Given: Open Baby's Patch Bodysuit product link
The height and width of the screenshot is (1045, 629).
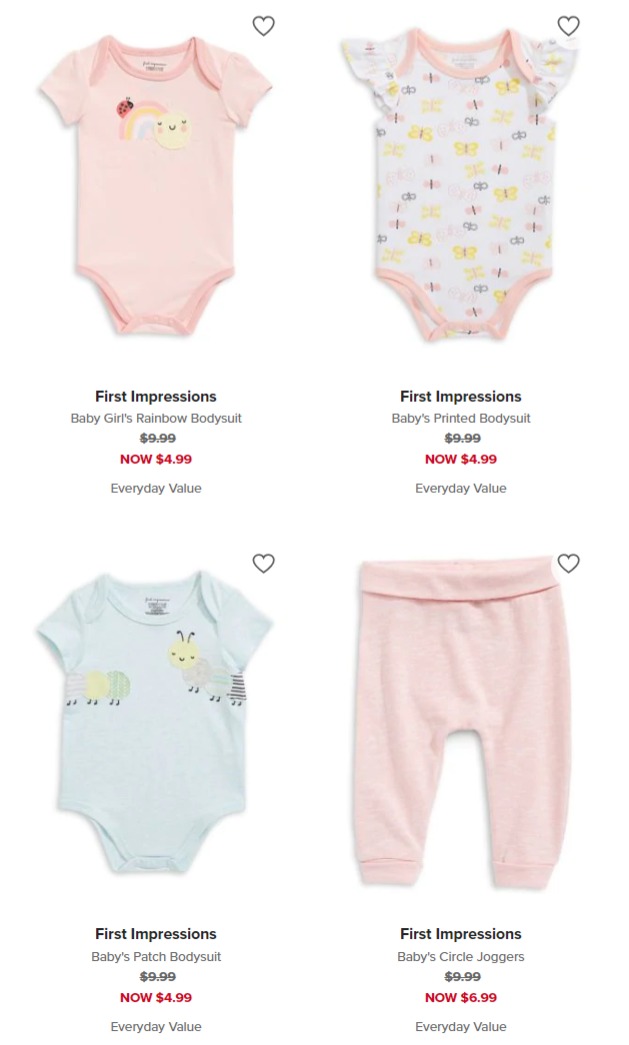Looking at the screenshot, I should (156, 956).
